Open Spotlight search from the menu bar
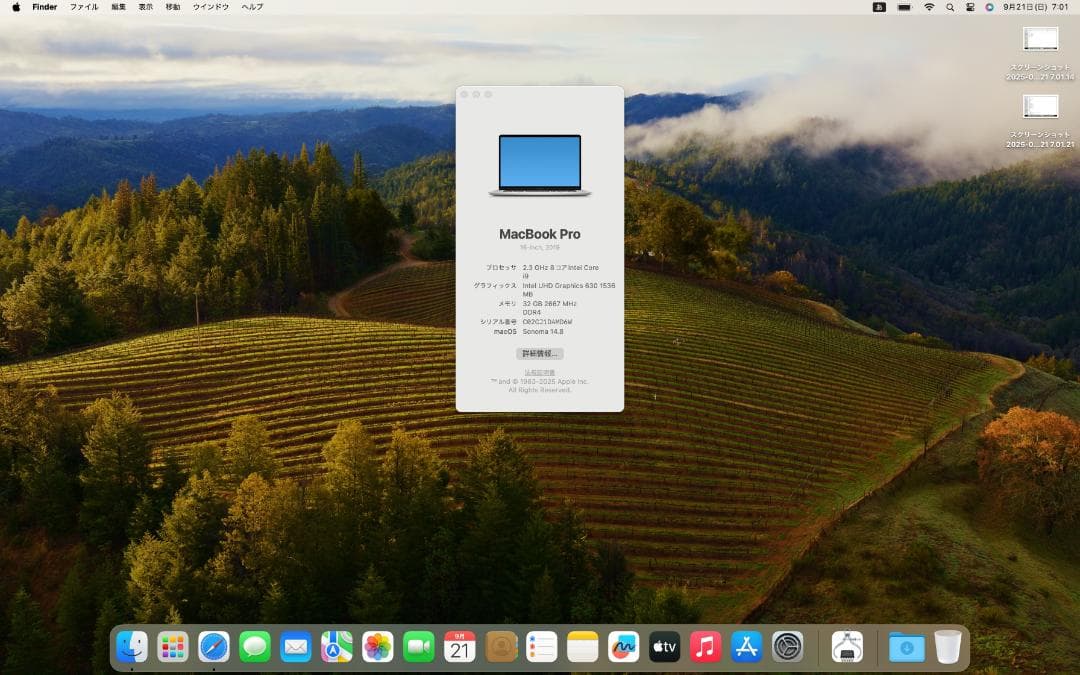Screen dimensions: 1080x675 (x=950, y=7)
